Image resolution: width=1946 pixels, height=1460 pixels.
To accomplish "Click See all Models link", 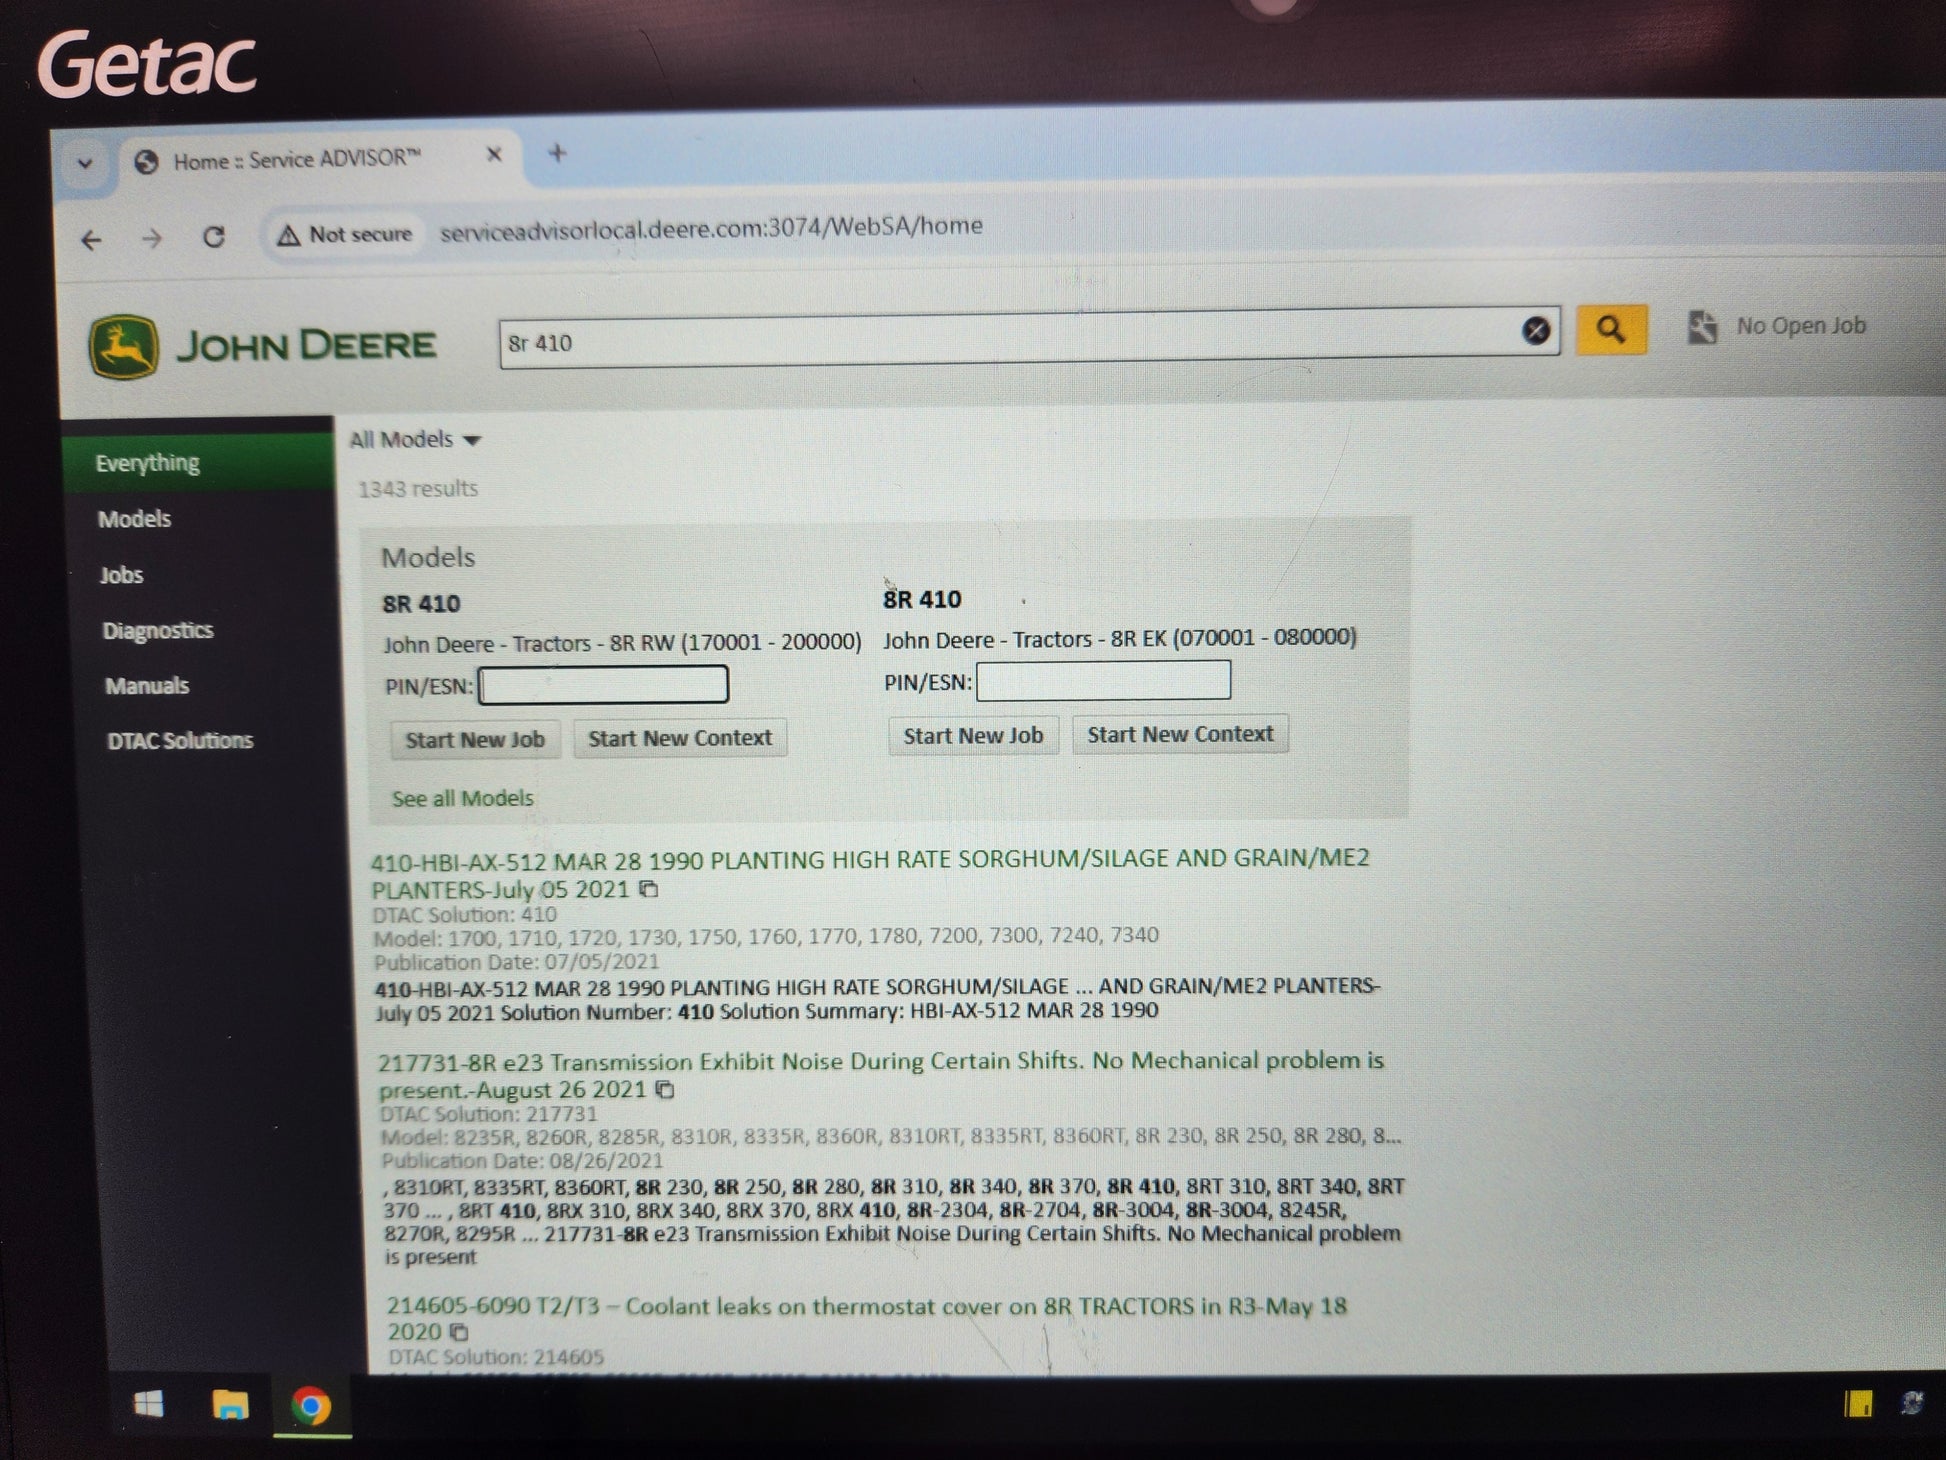I will pos(462,798).
